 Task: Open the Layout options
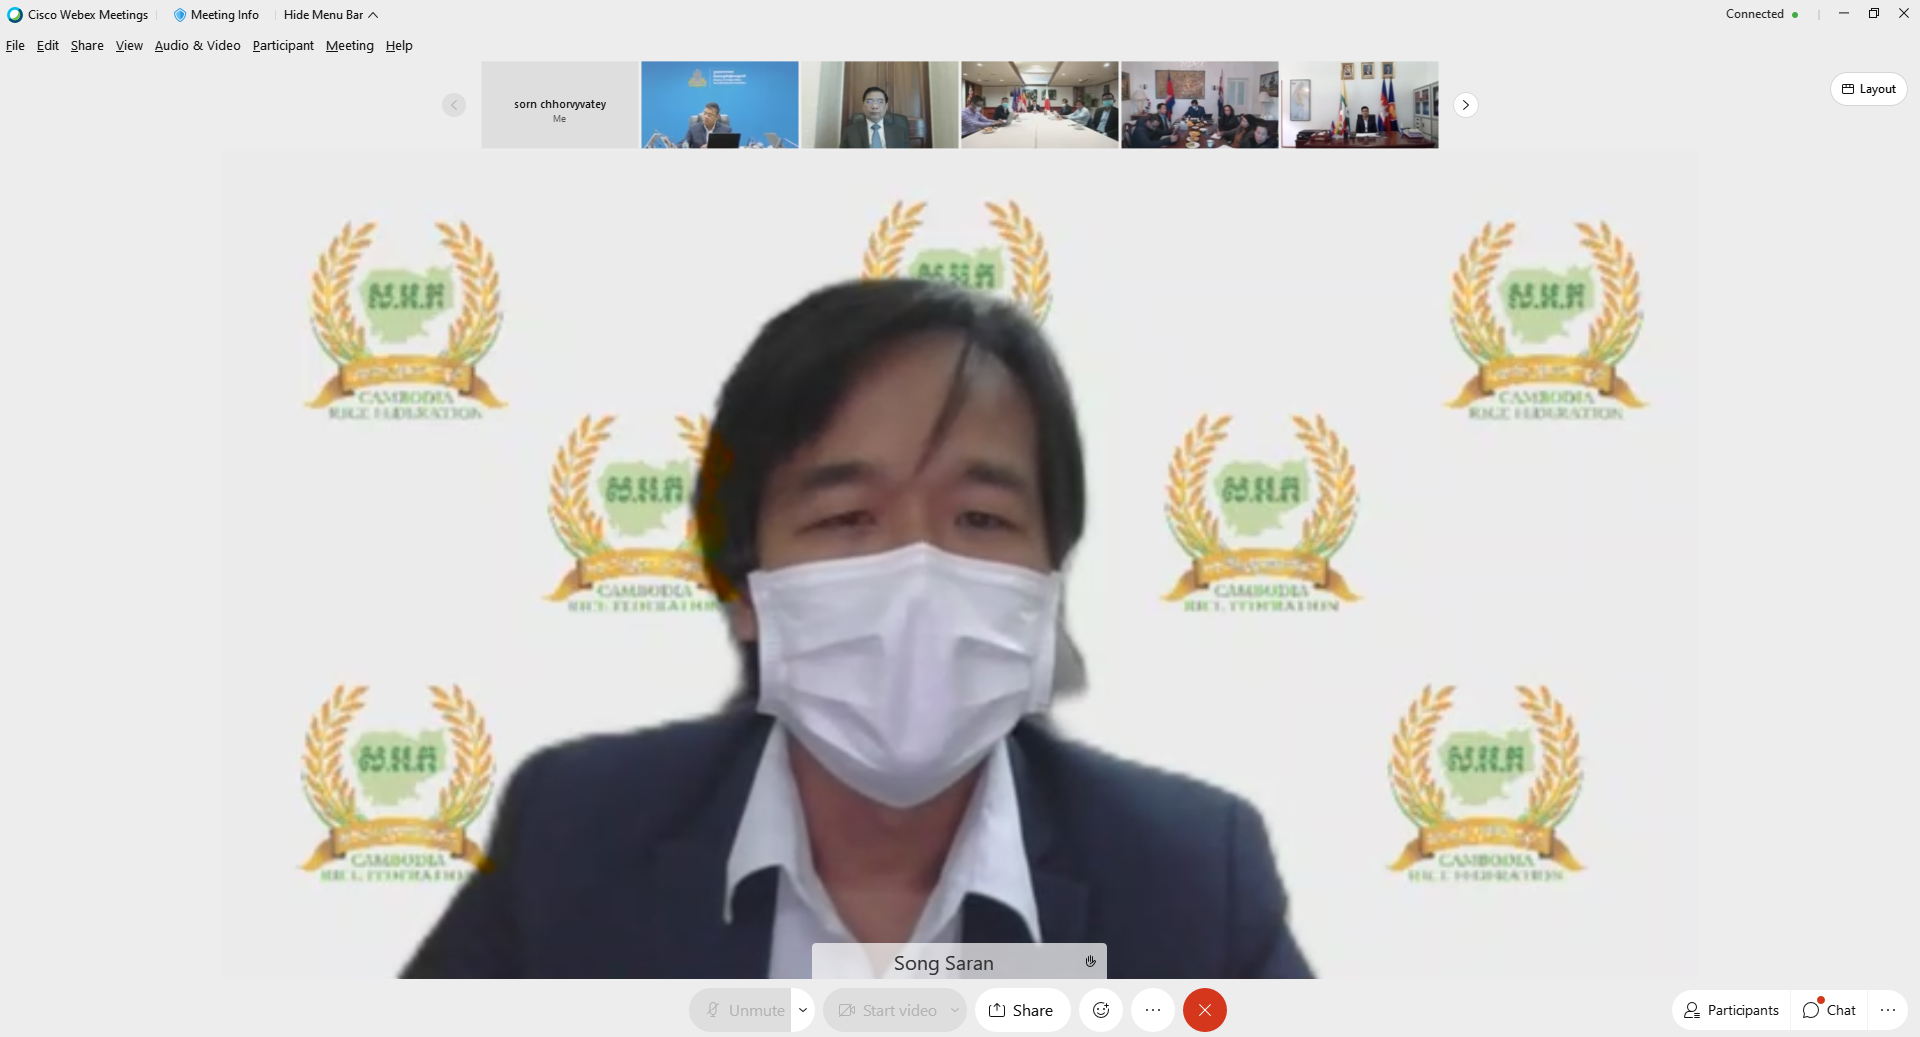click(x=1868, y=89)
